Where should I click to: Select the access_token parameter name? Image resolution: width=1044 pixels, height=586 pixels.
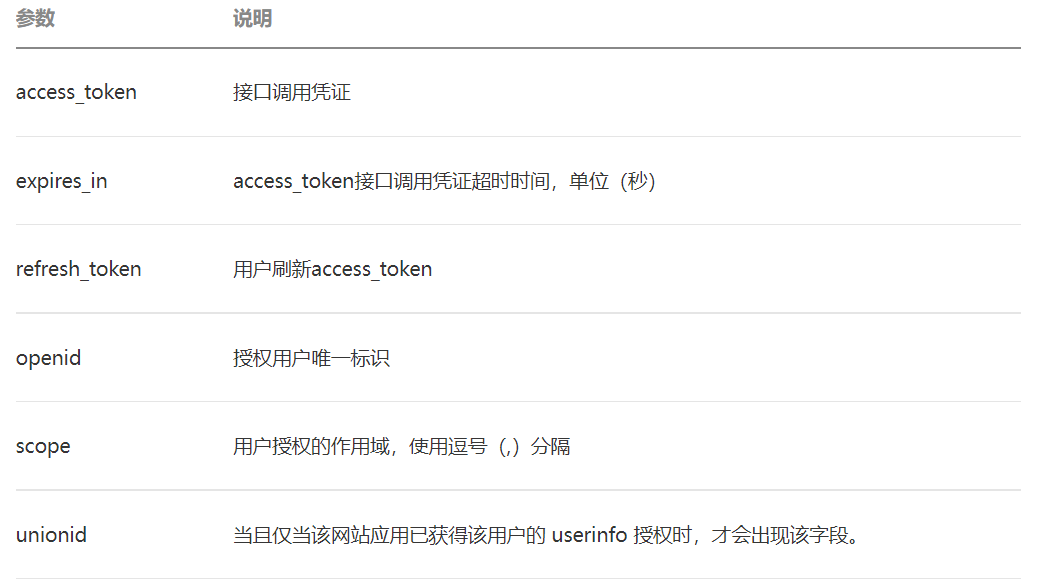pos(76,92)
